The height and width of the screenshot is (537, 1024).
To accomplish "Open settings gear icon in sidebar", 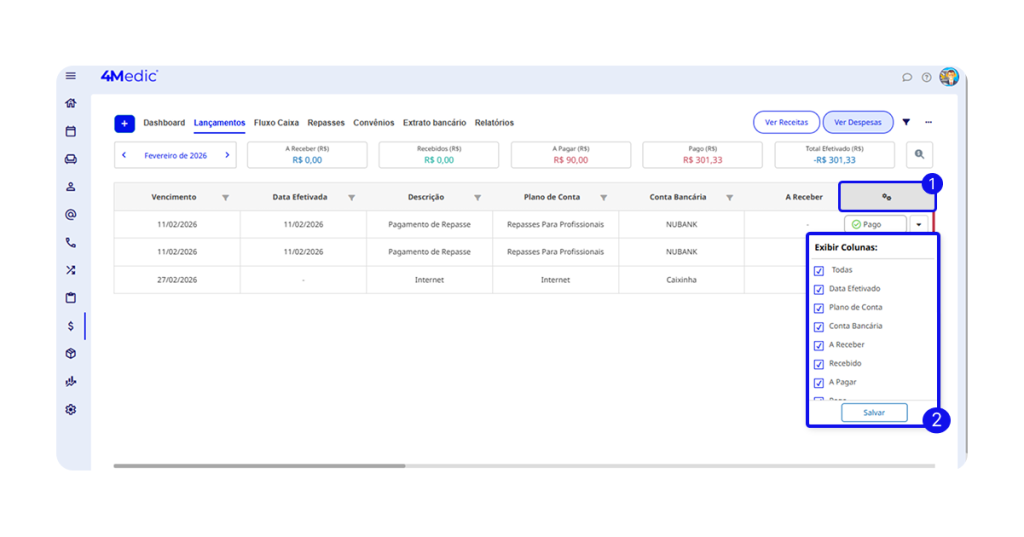I will pyautogui.click(x=70, y=410).
